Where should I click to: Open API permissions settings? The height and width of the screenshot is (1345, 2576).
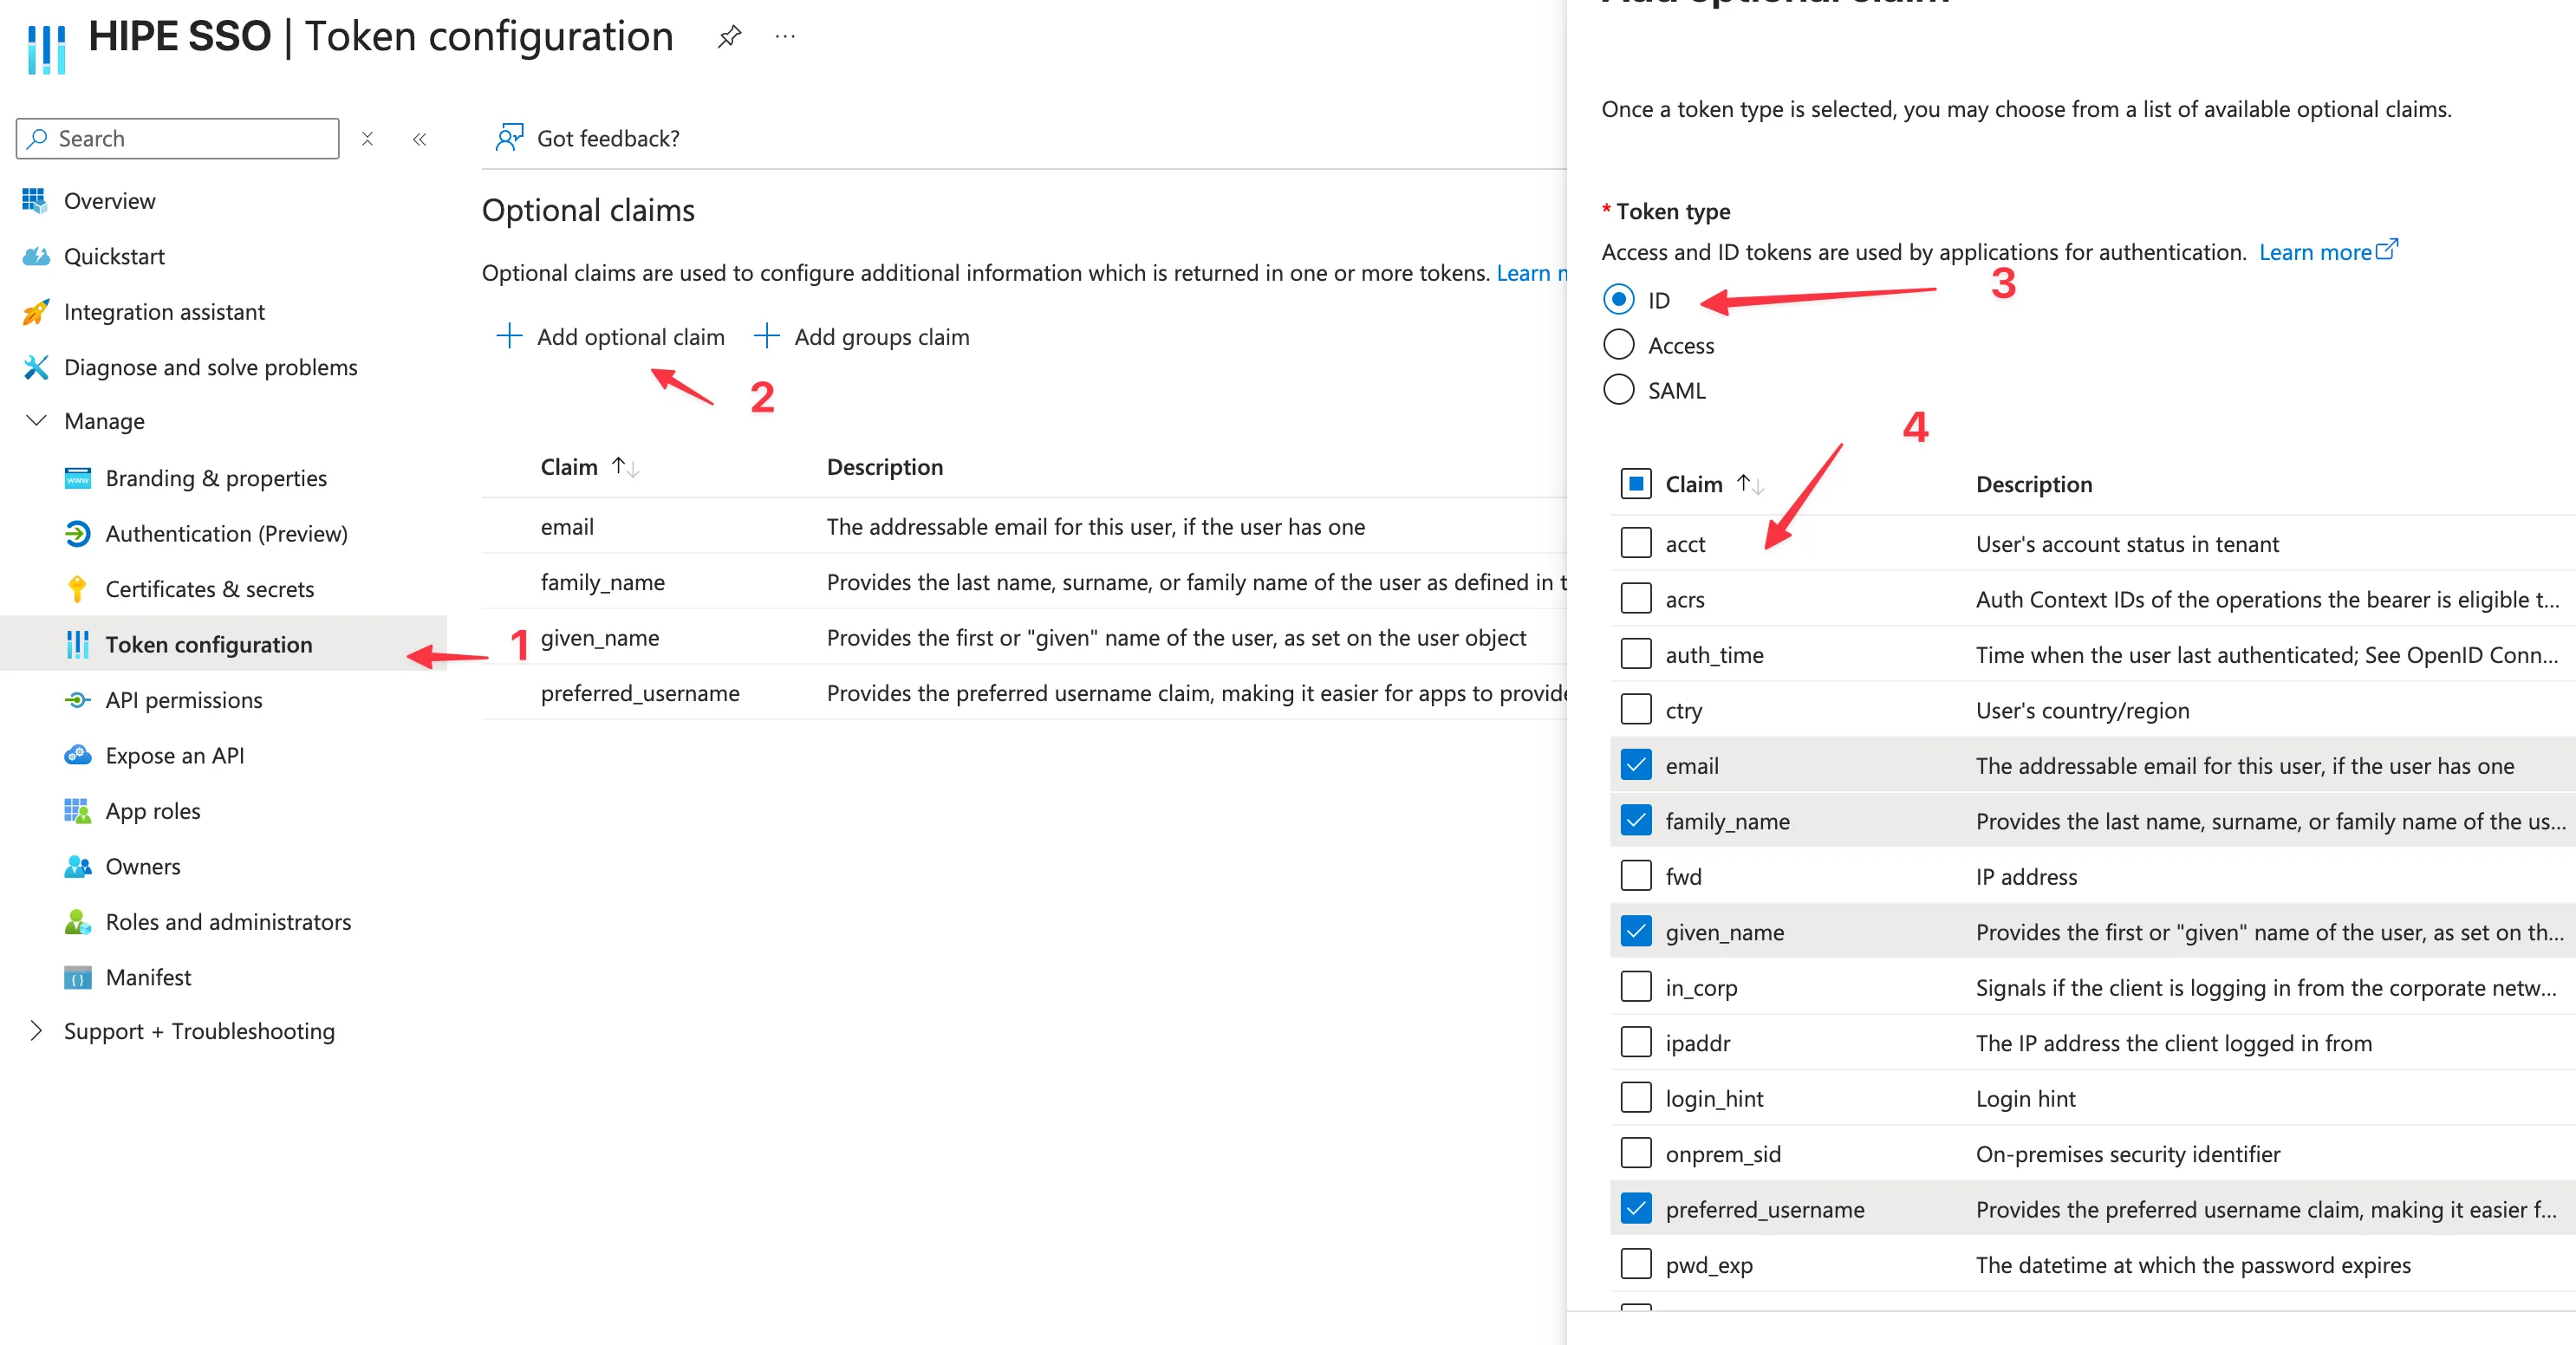click(184, 700)
